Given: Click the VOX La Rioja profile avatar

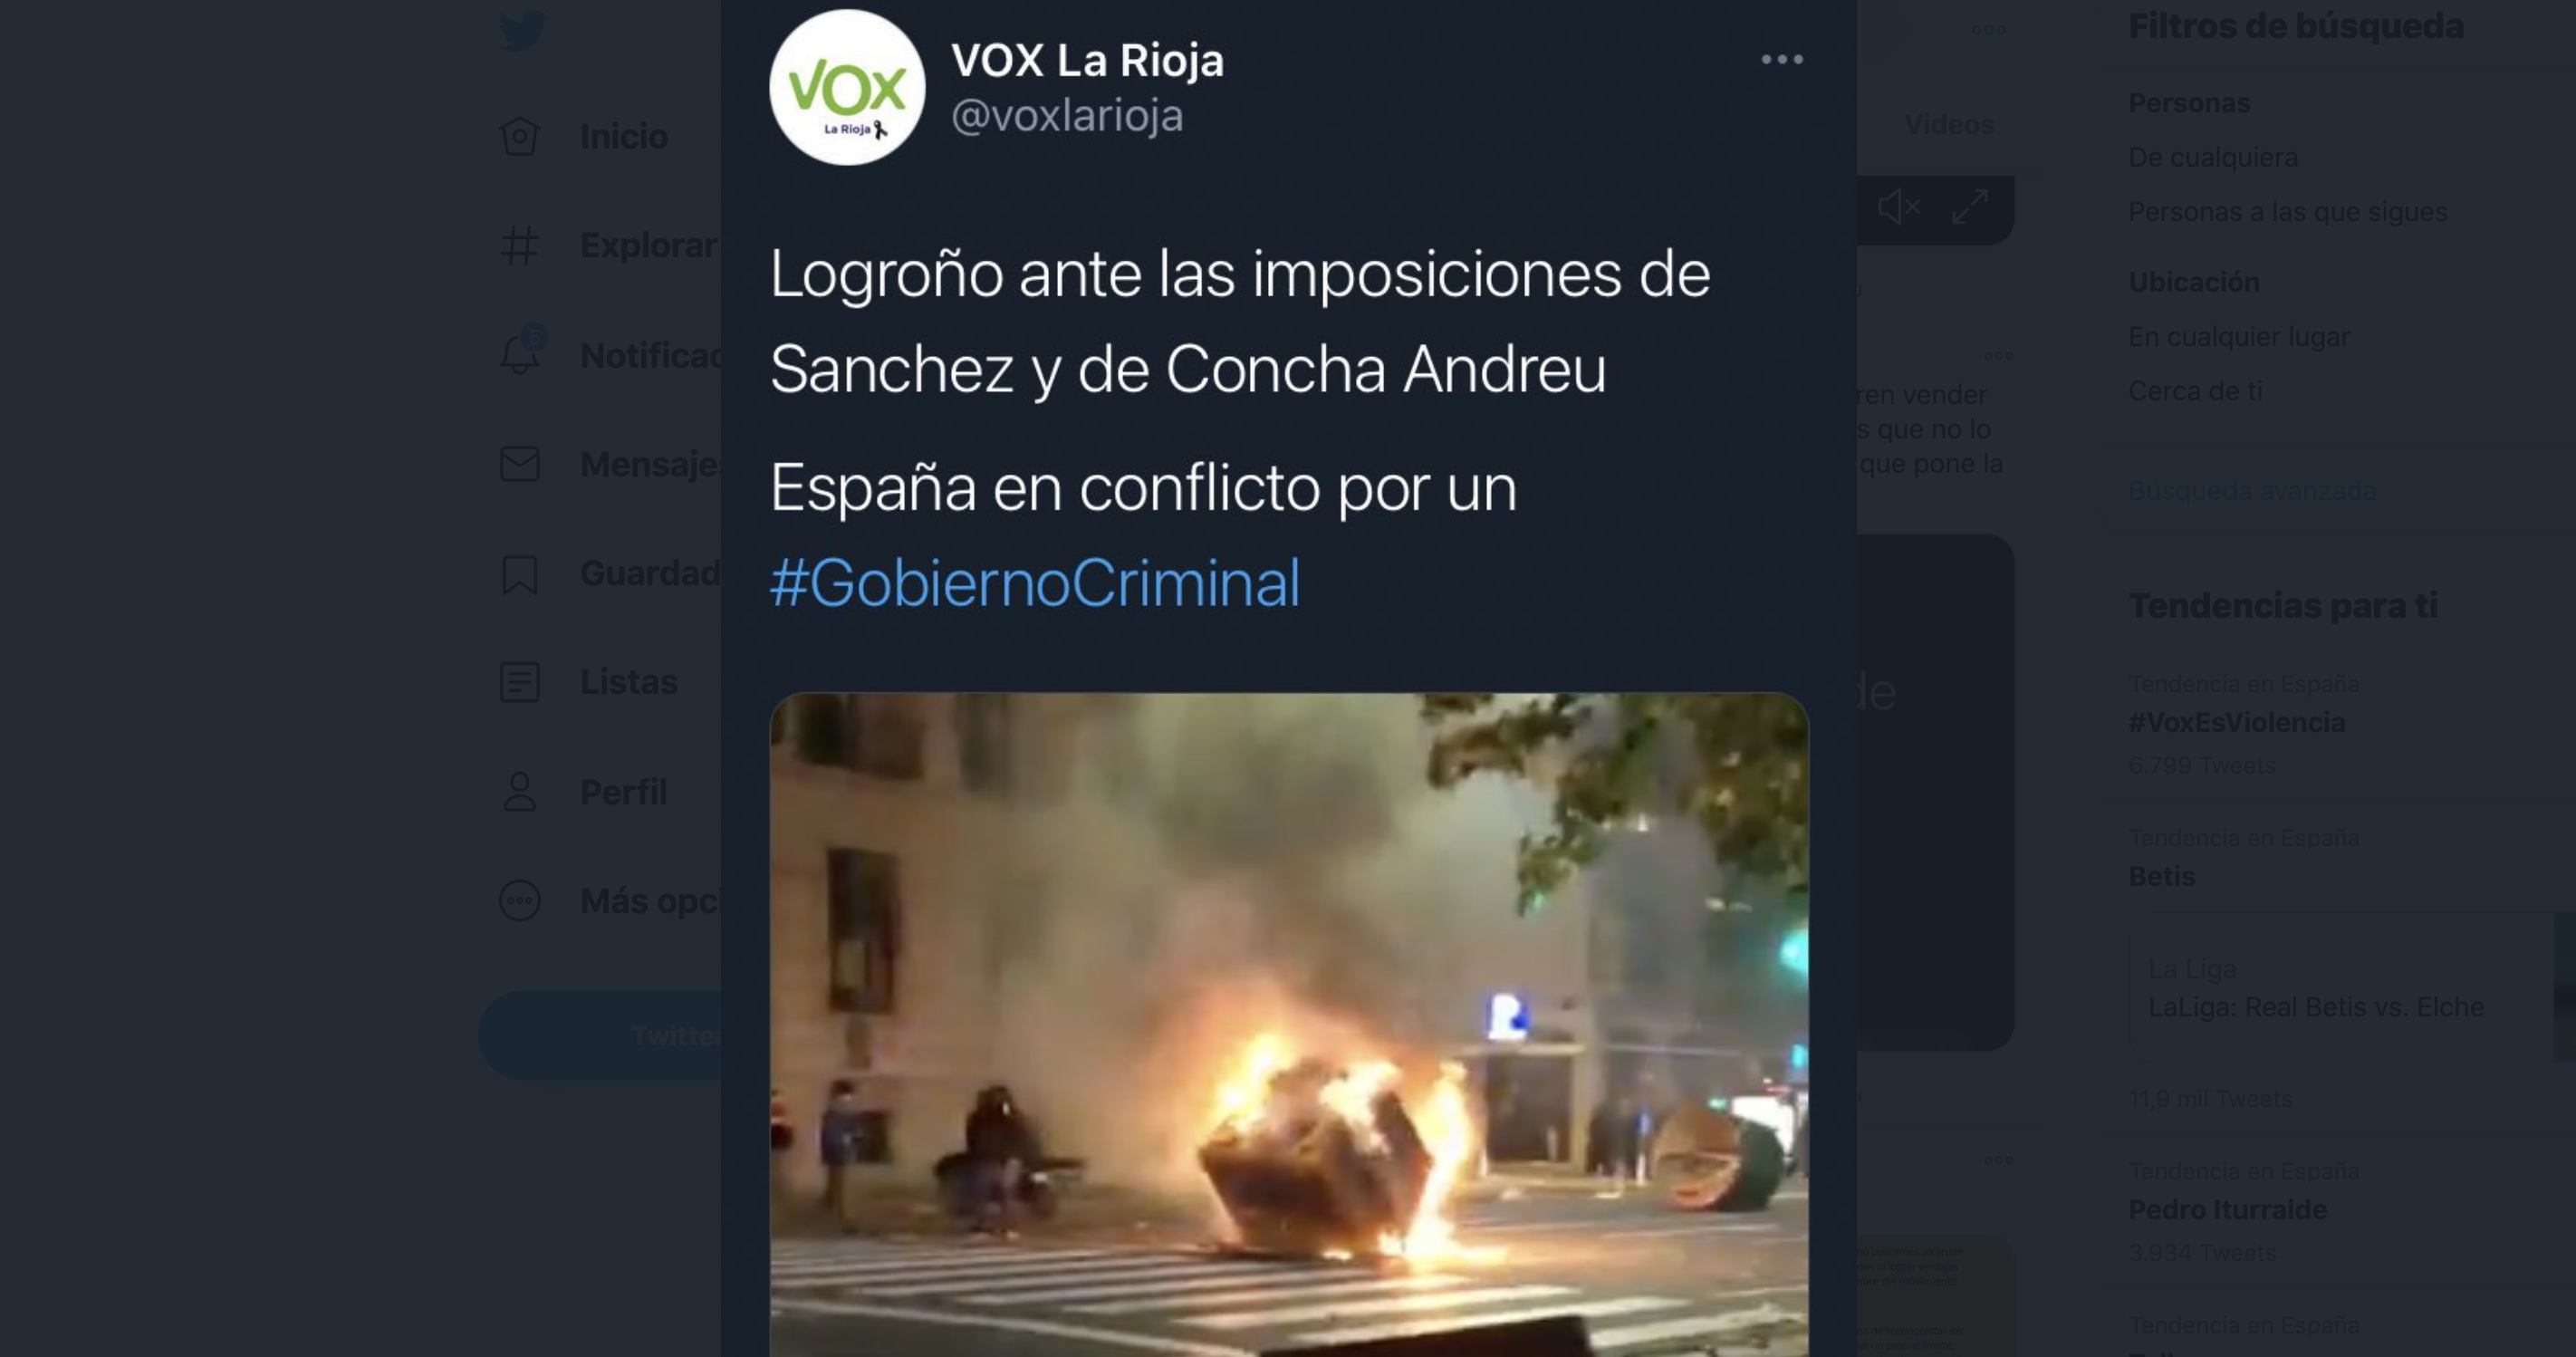Looking at the screenshot, I should [847, 87].
